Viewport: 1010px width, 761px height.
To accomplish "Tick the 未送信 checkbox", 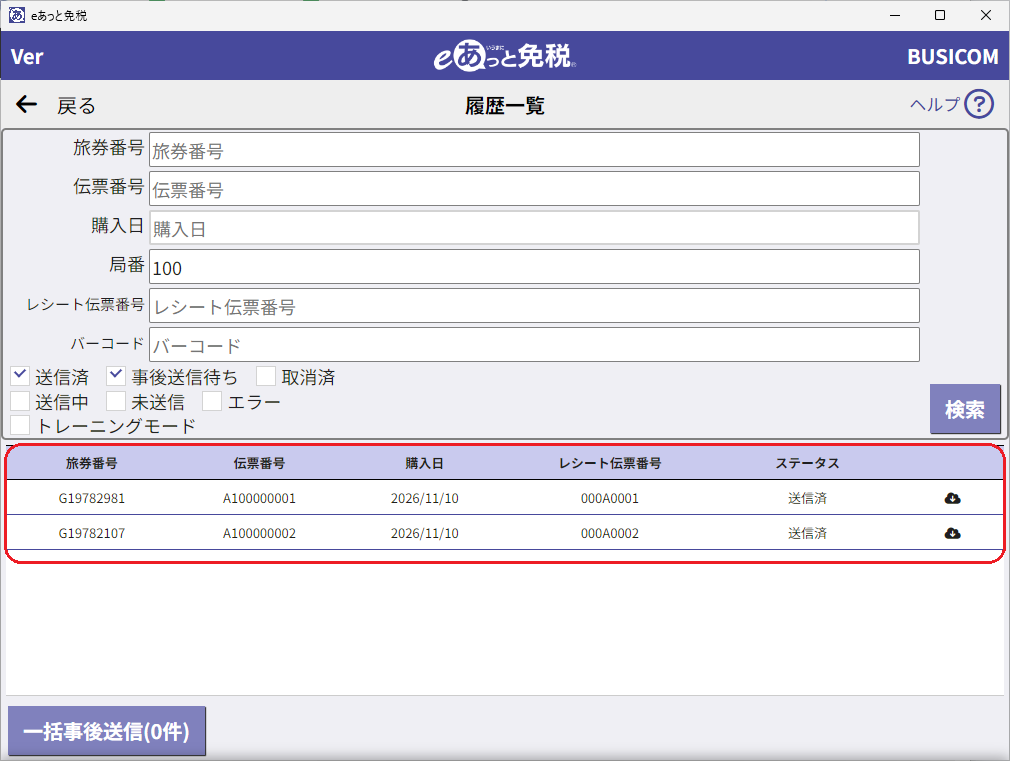I will click(116, 401).
